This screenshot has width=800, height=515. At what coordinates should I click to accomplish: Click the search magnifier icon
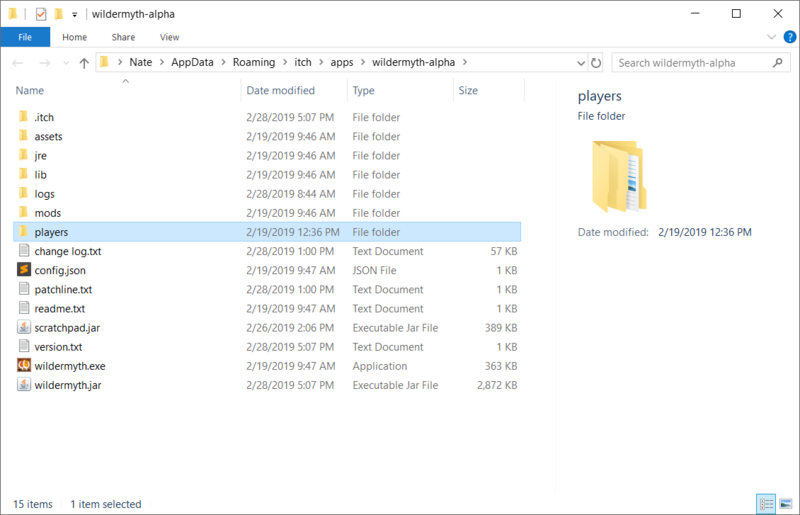[x=776, y=62]
